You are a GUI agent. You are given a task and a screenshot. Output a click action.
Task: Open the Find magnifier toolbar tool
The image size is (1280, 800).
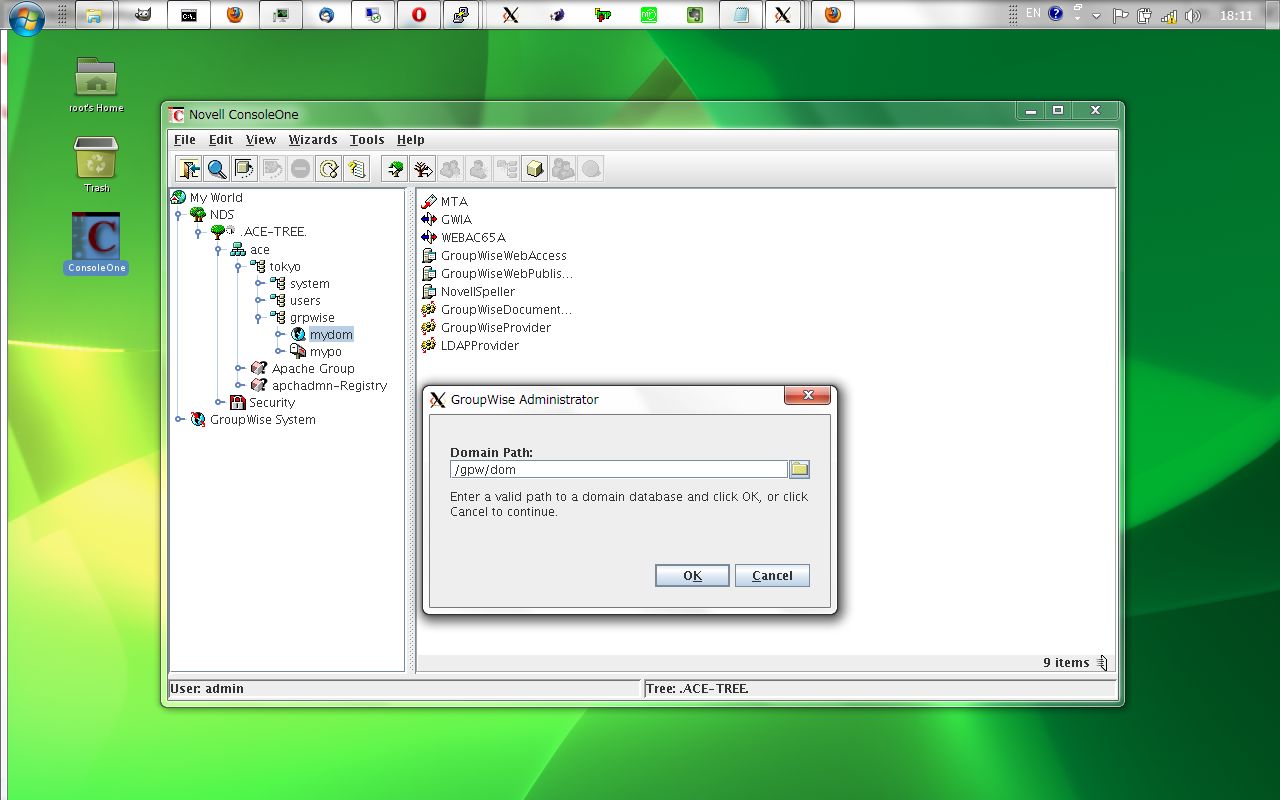[x=216, y=169]
